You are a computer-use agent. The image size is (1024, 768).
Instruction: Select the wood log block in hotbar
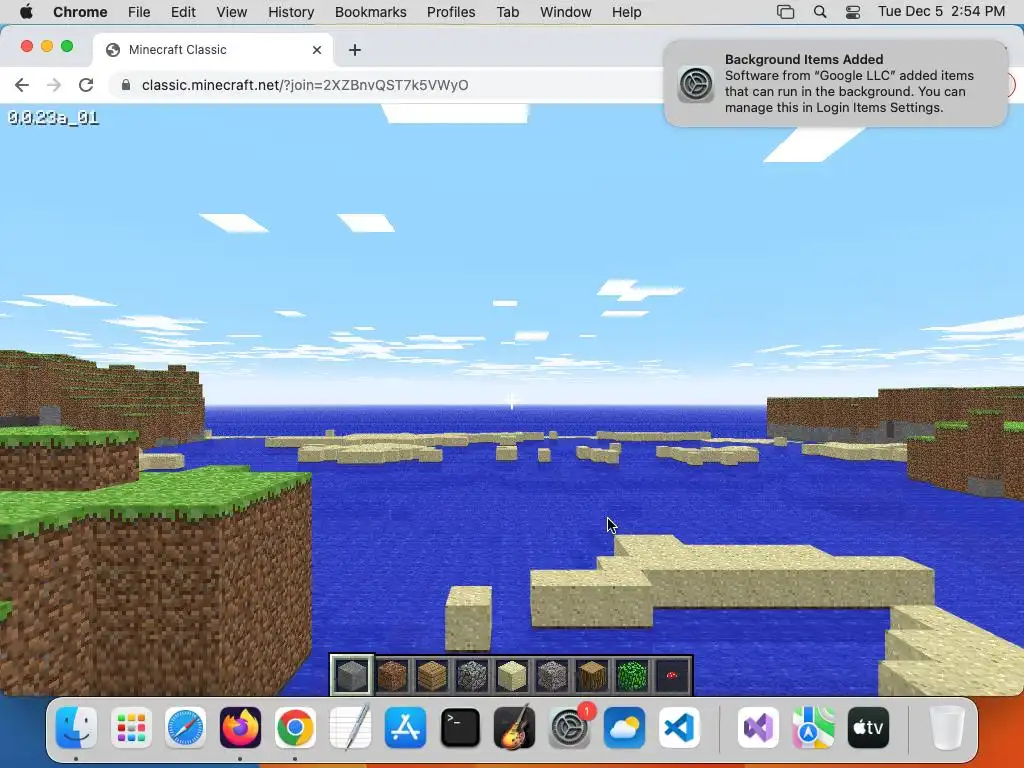click(x=592, y=675)
